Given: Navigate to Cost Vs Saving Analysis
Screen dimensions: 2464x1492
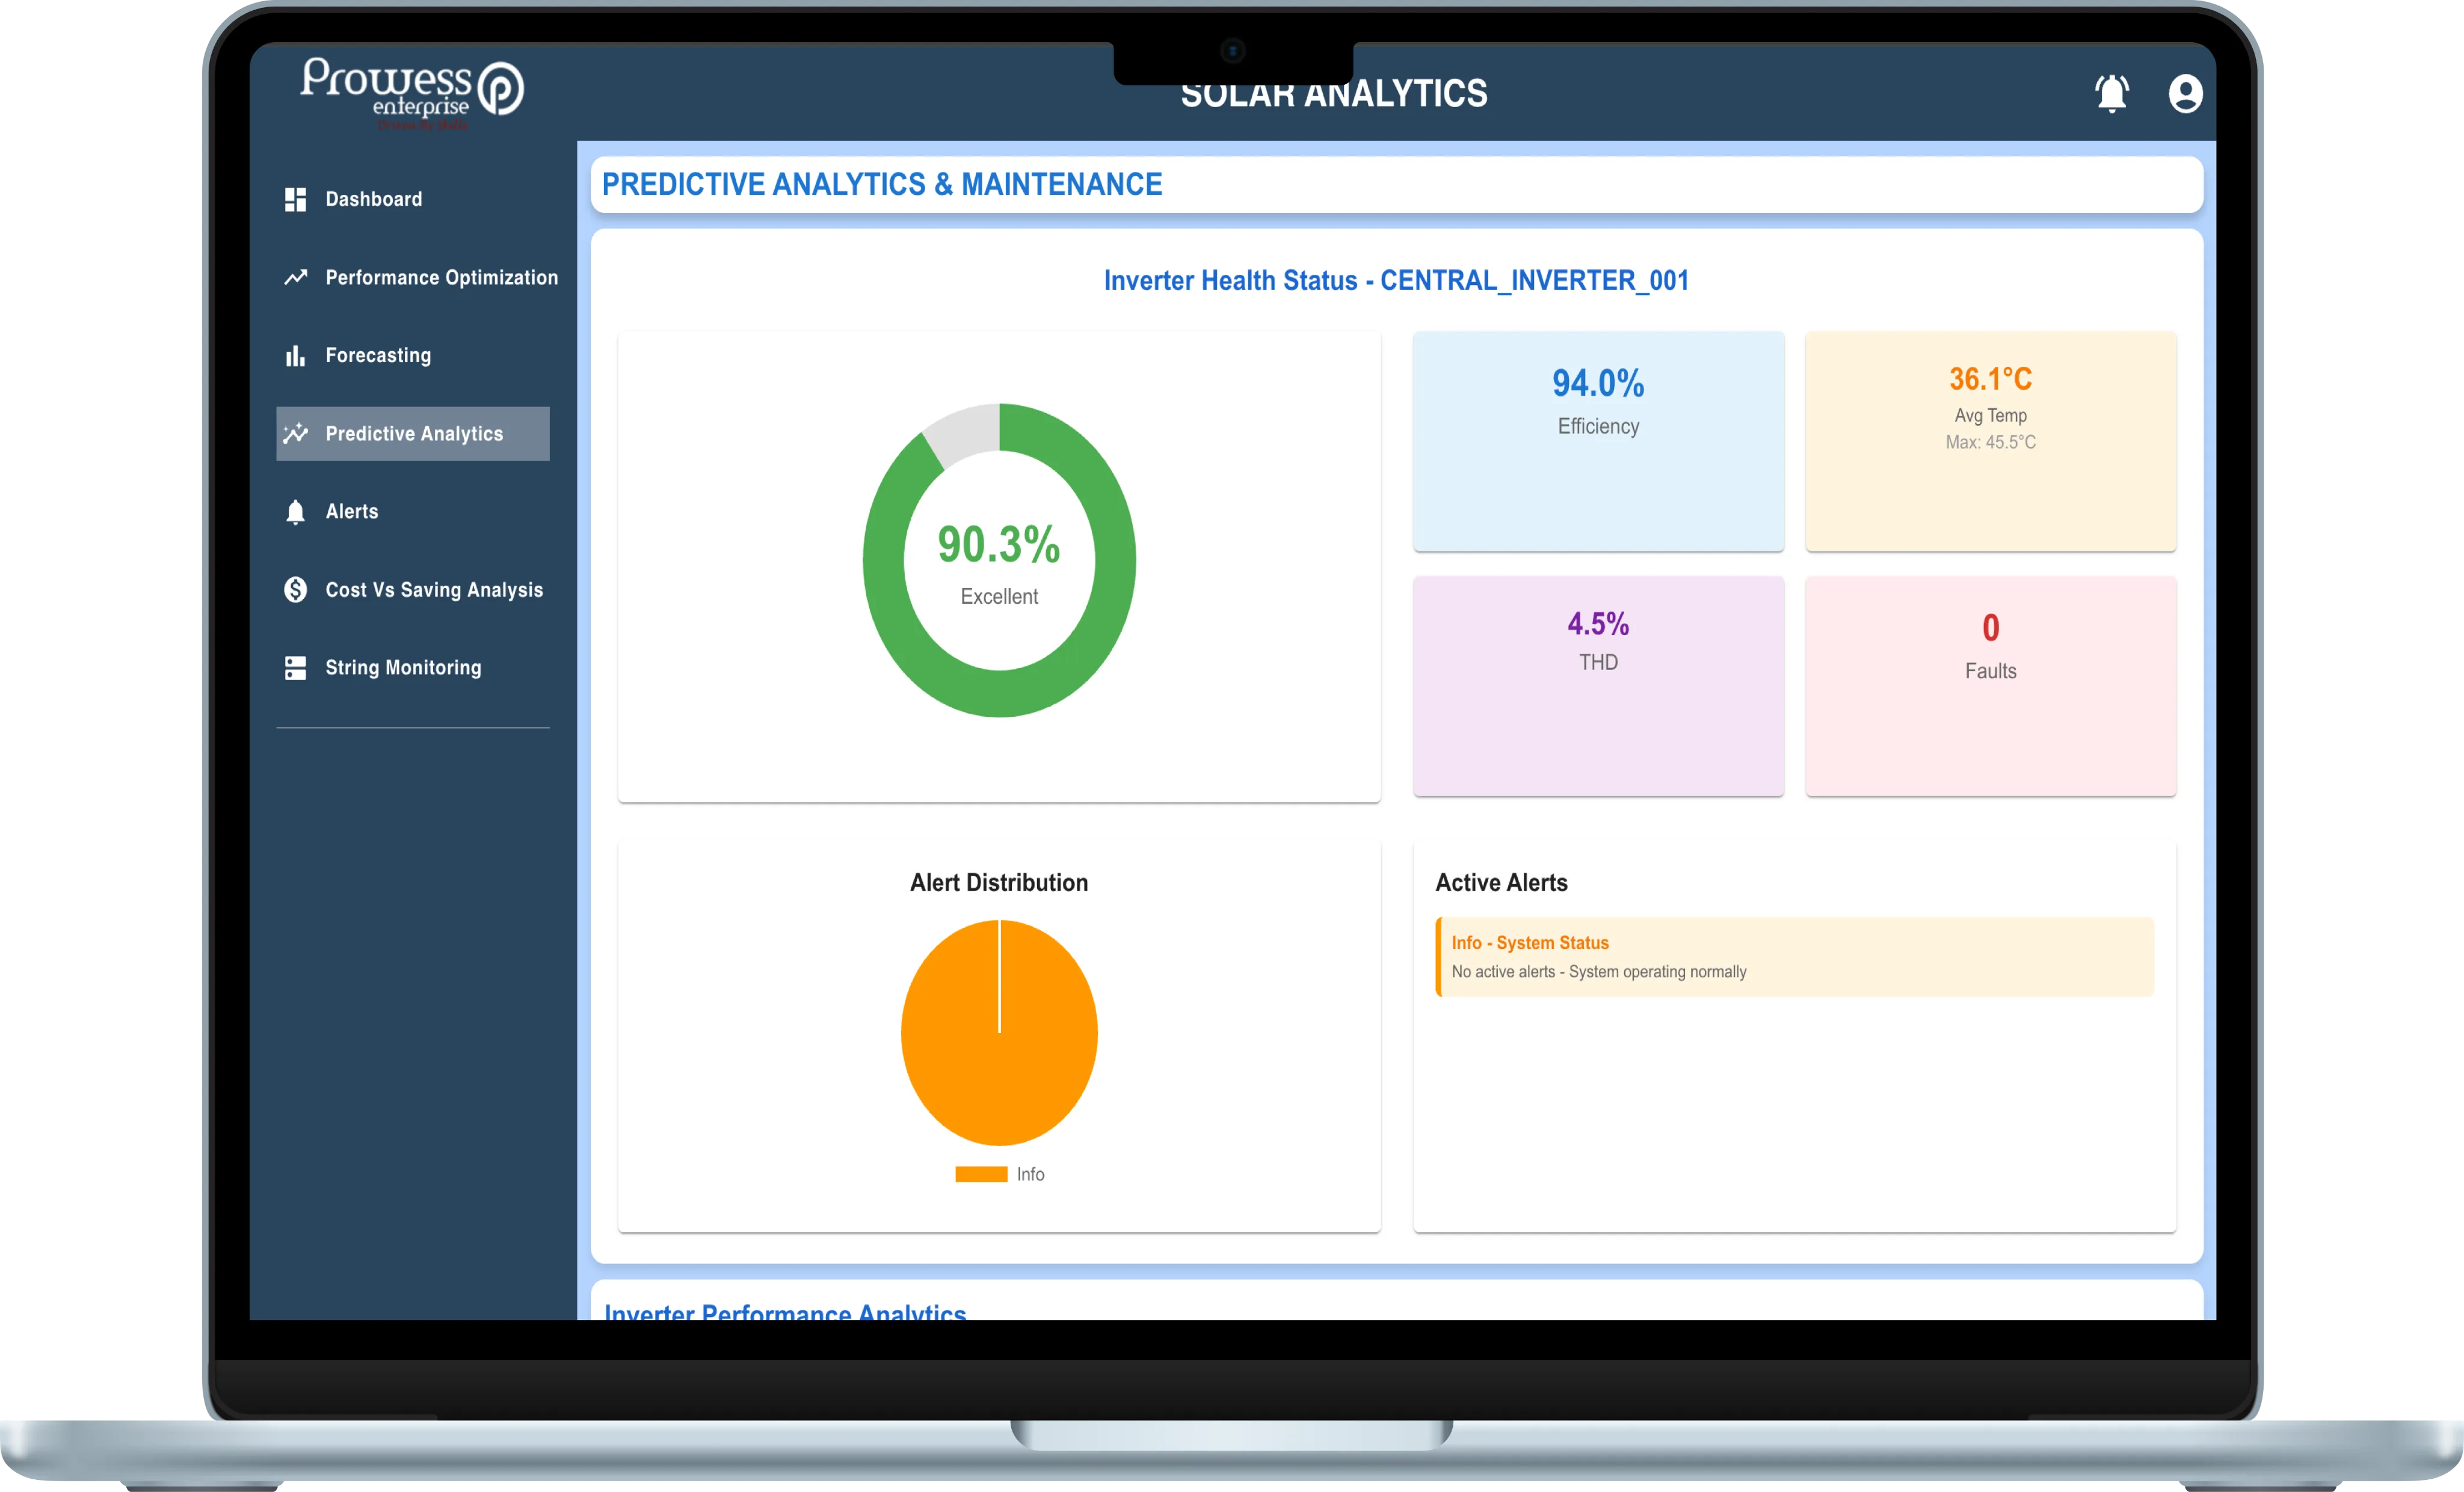Looking at the screenshot, I should [x=434, y=590].
